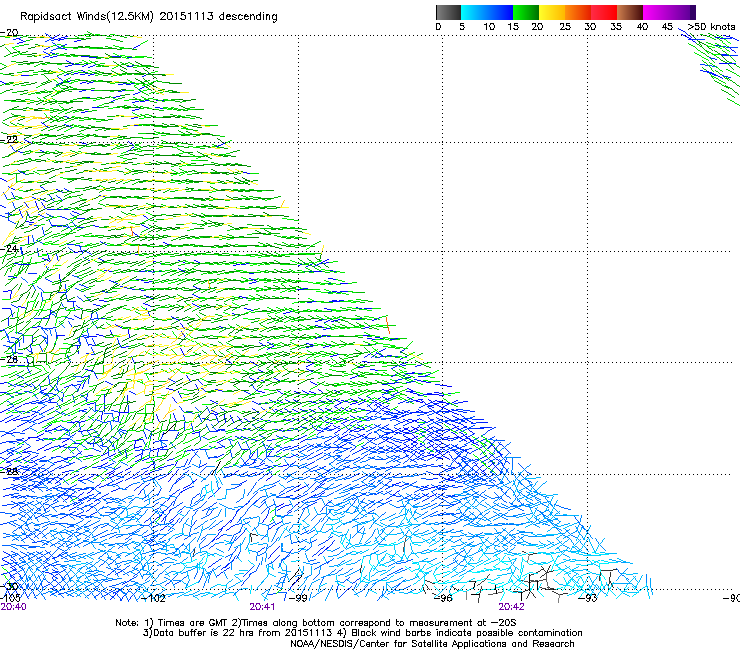
Task: Click the -28 latitude axis label
Action: click(10, 471)
